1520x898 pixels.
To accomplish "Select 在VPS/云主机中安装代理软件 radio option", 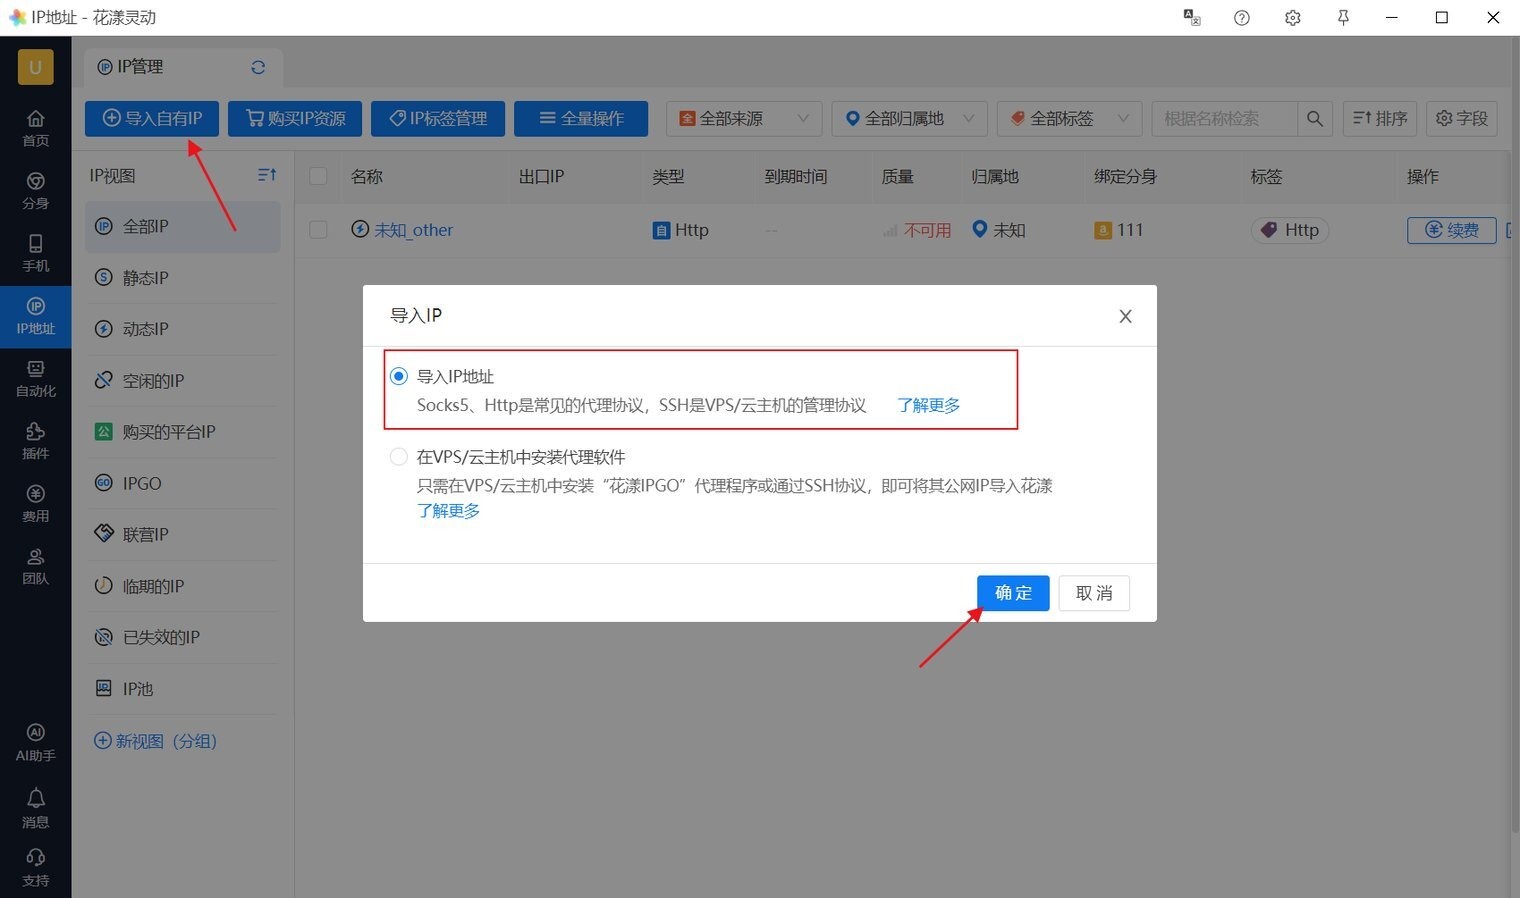I will [399, 457].
